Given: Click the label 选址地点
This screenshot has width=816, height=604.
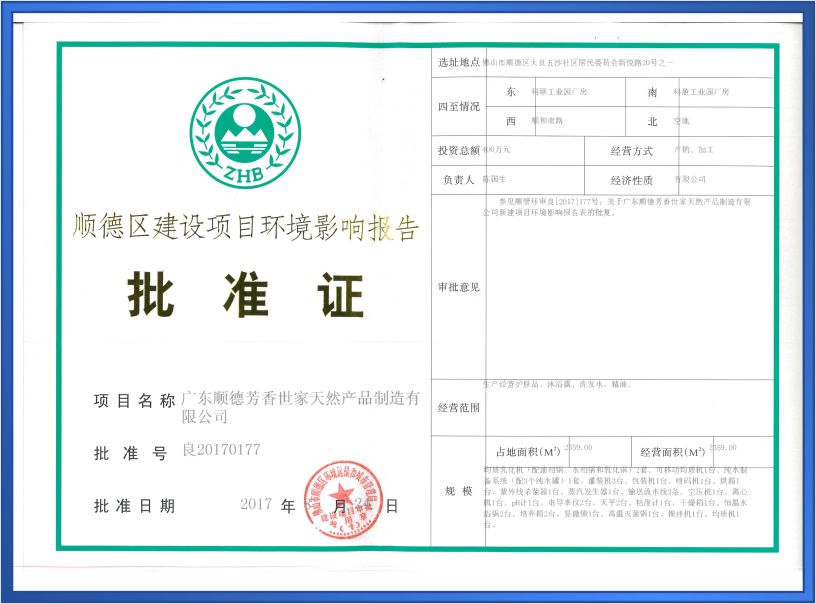Looking at the screenshot, I should coord(458,62).
